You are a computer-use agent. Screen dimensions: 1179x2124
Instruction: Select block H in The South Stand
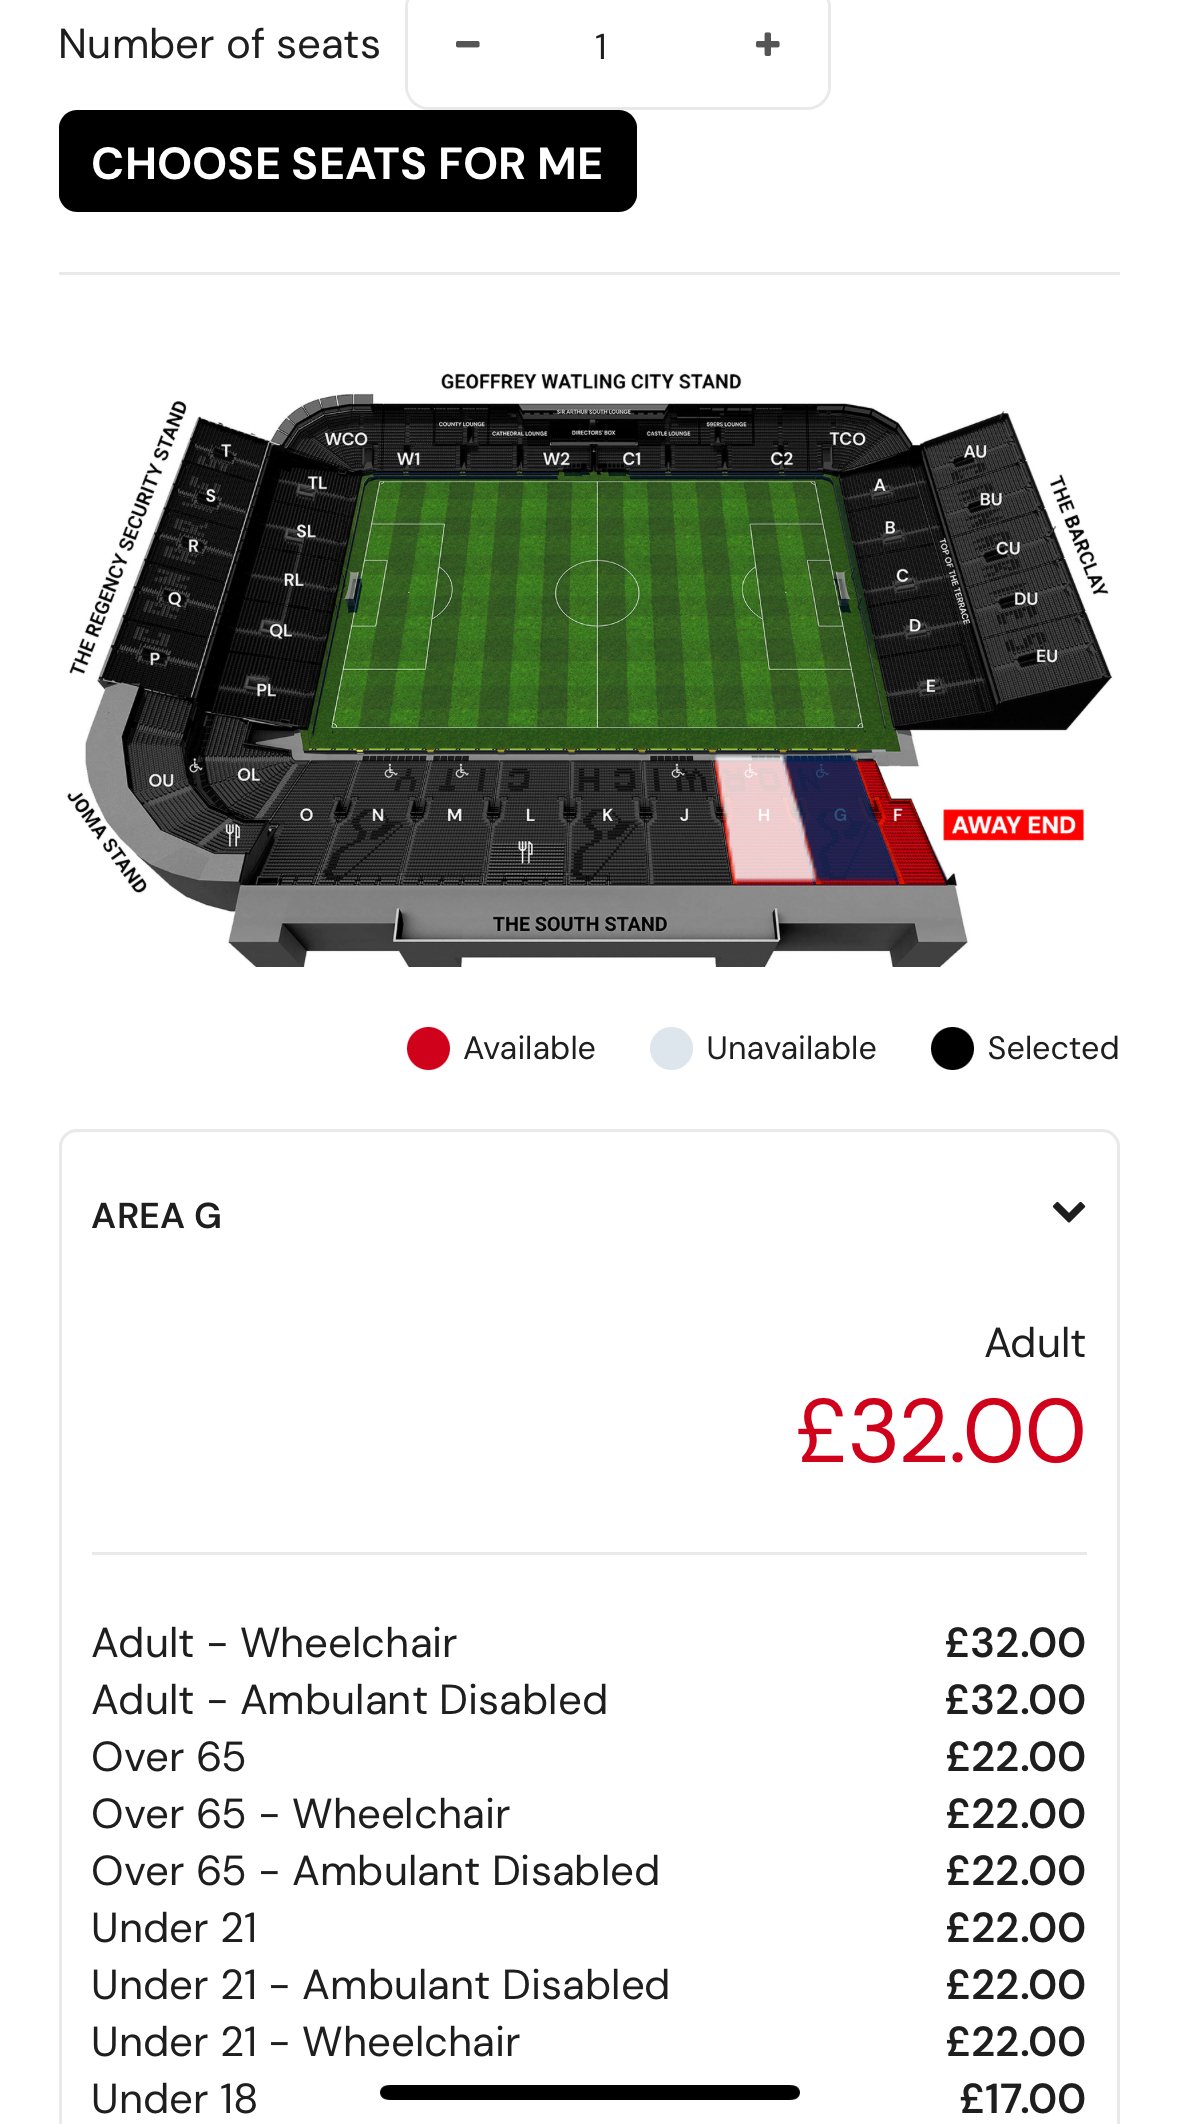point(766,825)
